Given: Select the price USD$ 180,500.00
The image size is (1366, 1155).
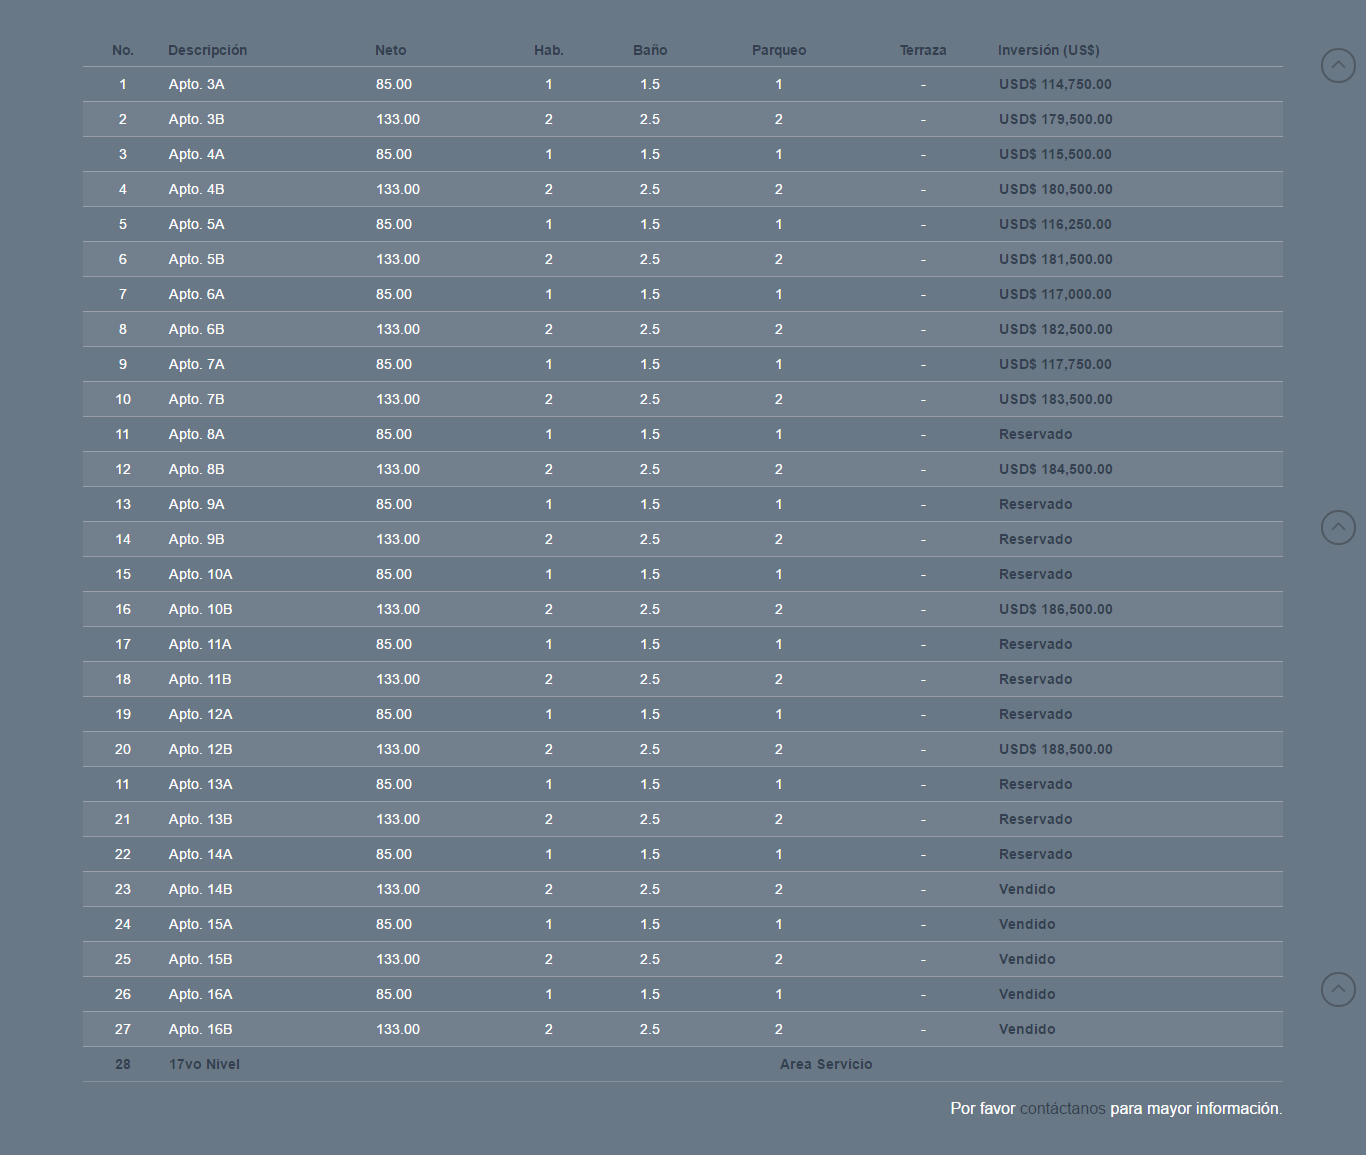Looking at the screenshot, I should [1055, 190].
